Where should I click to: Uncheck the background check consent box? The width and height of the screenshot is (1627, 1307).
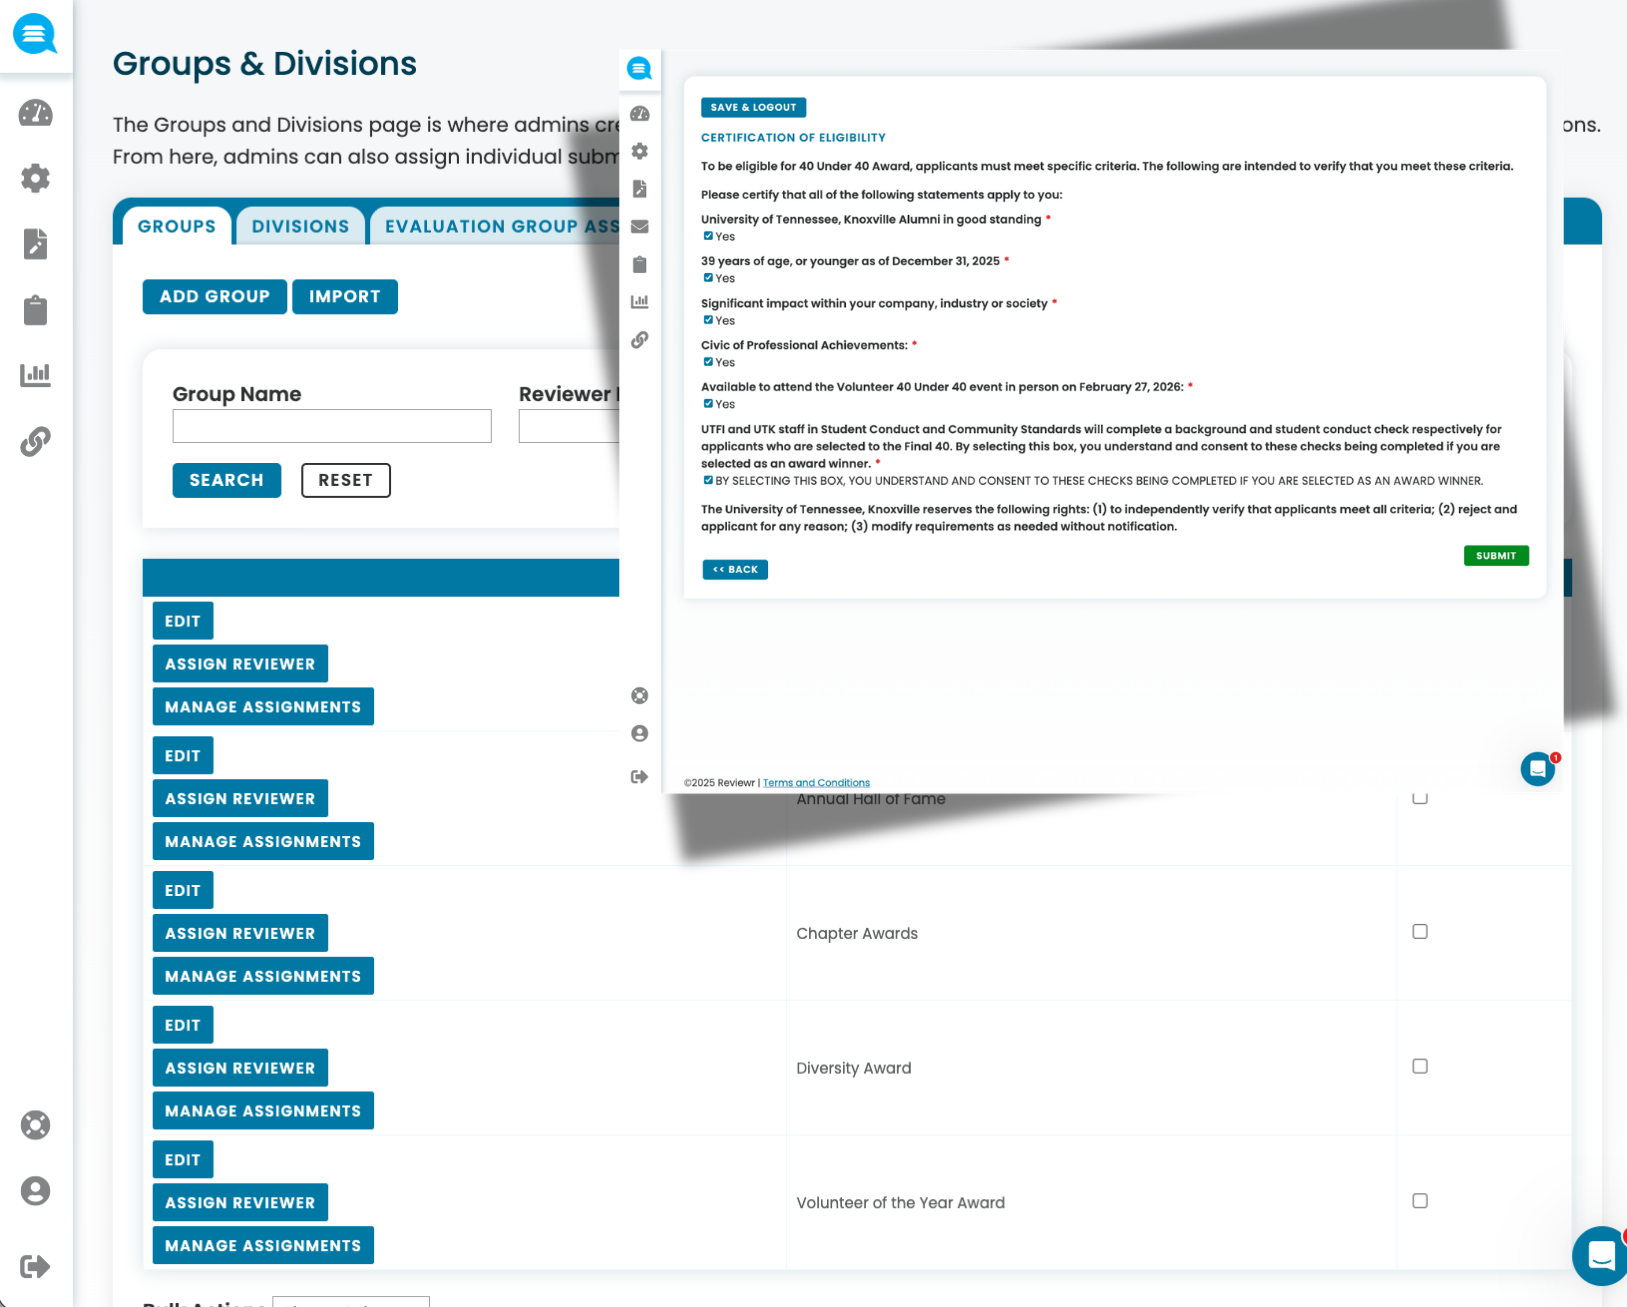point(707,480)
